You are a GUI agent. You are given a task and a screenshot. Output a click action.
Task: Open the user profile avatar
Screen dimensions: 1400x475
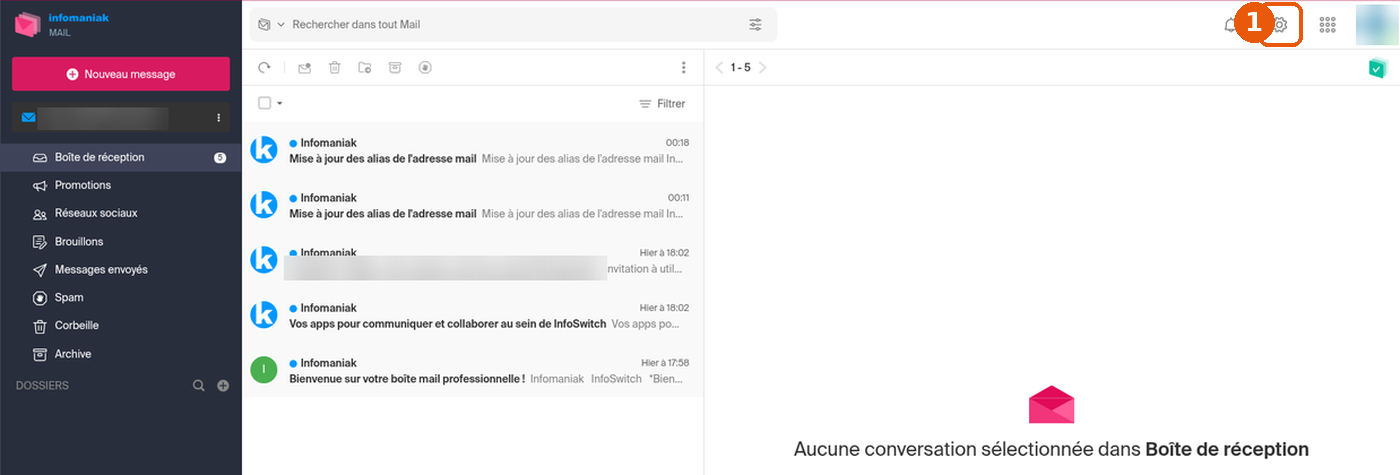click(x=1376, y=24)
